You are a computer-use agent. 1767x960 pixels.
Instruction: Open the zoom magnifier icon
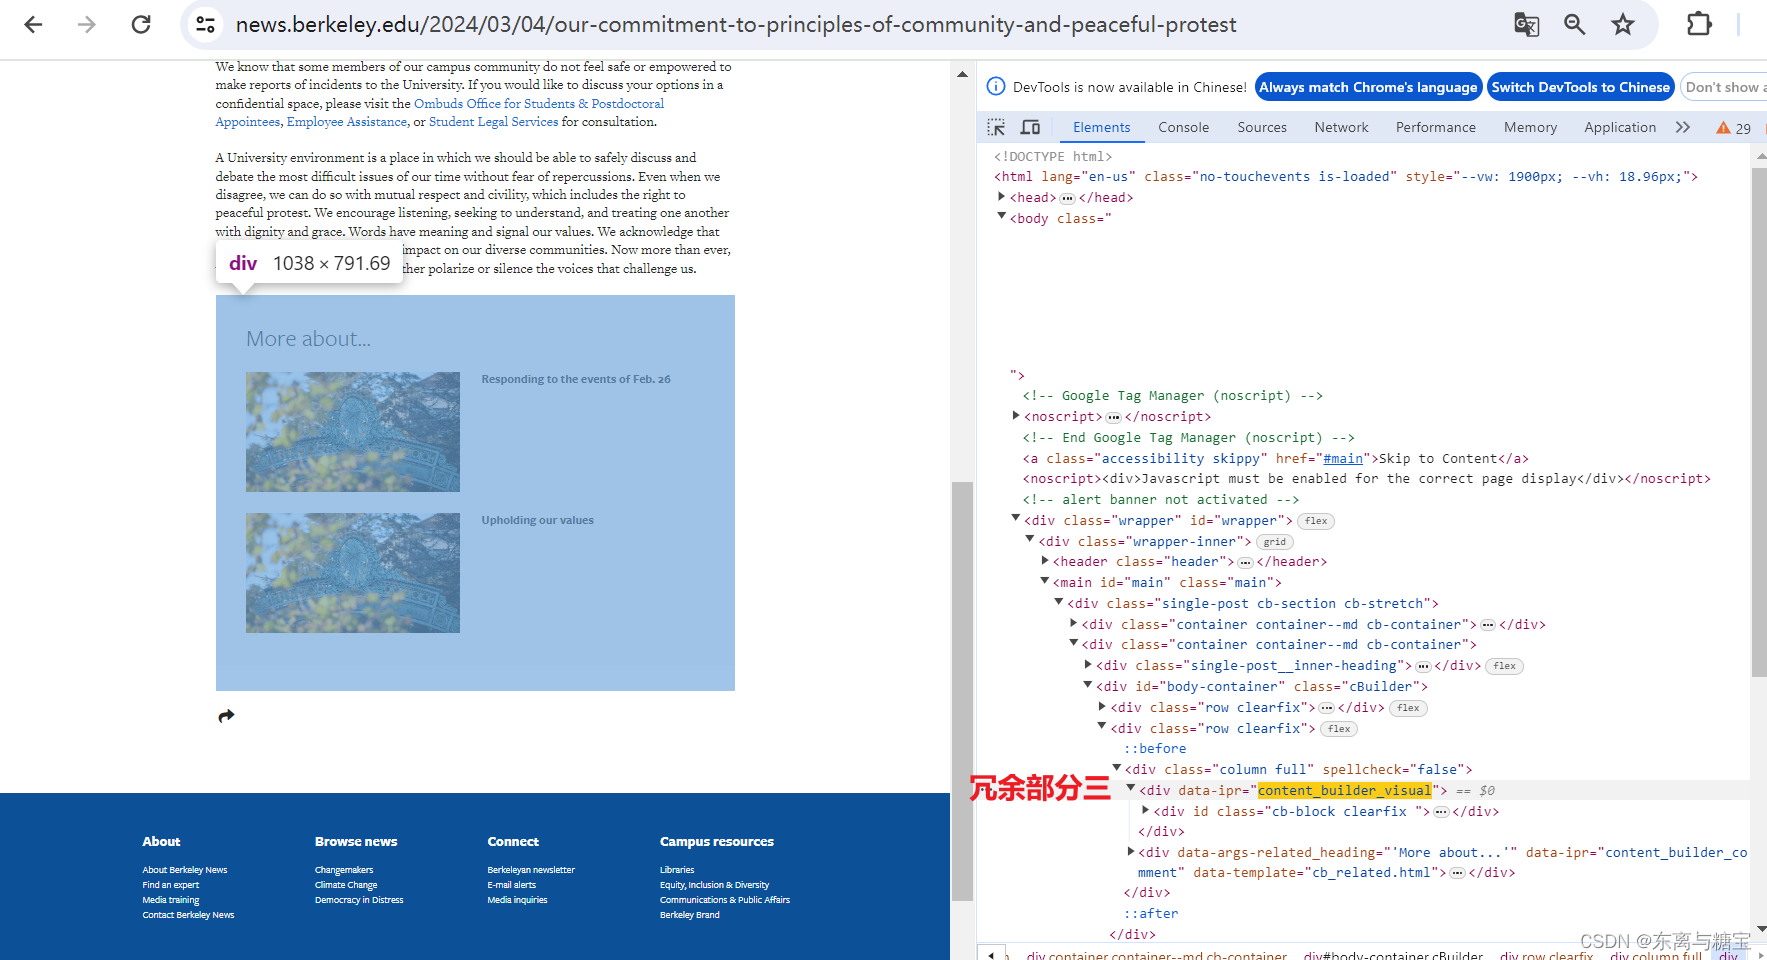(1575, 24)
